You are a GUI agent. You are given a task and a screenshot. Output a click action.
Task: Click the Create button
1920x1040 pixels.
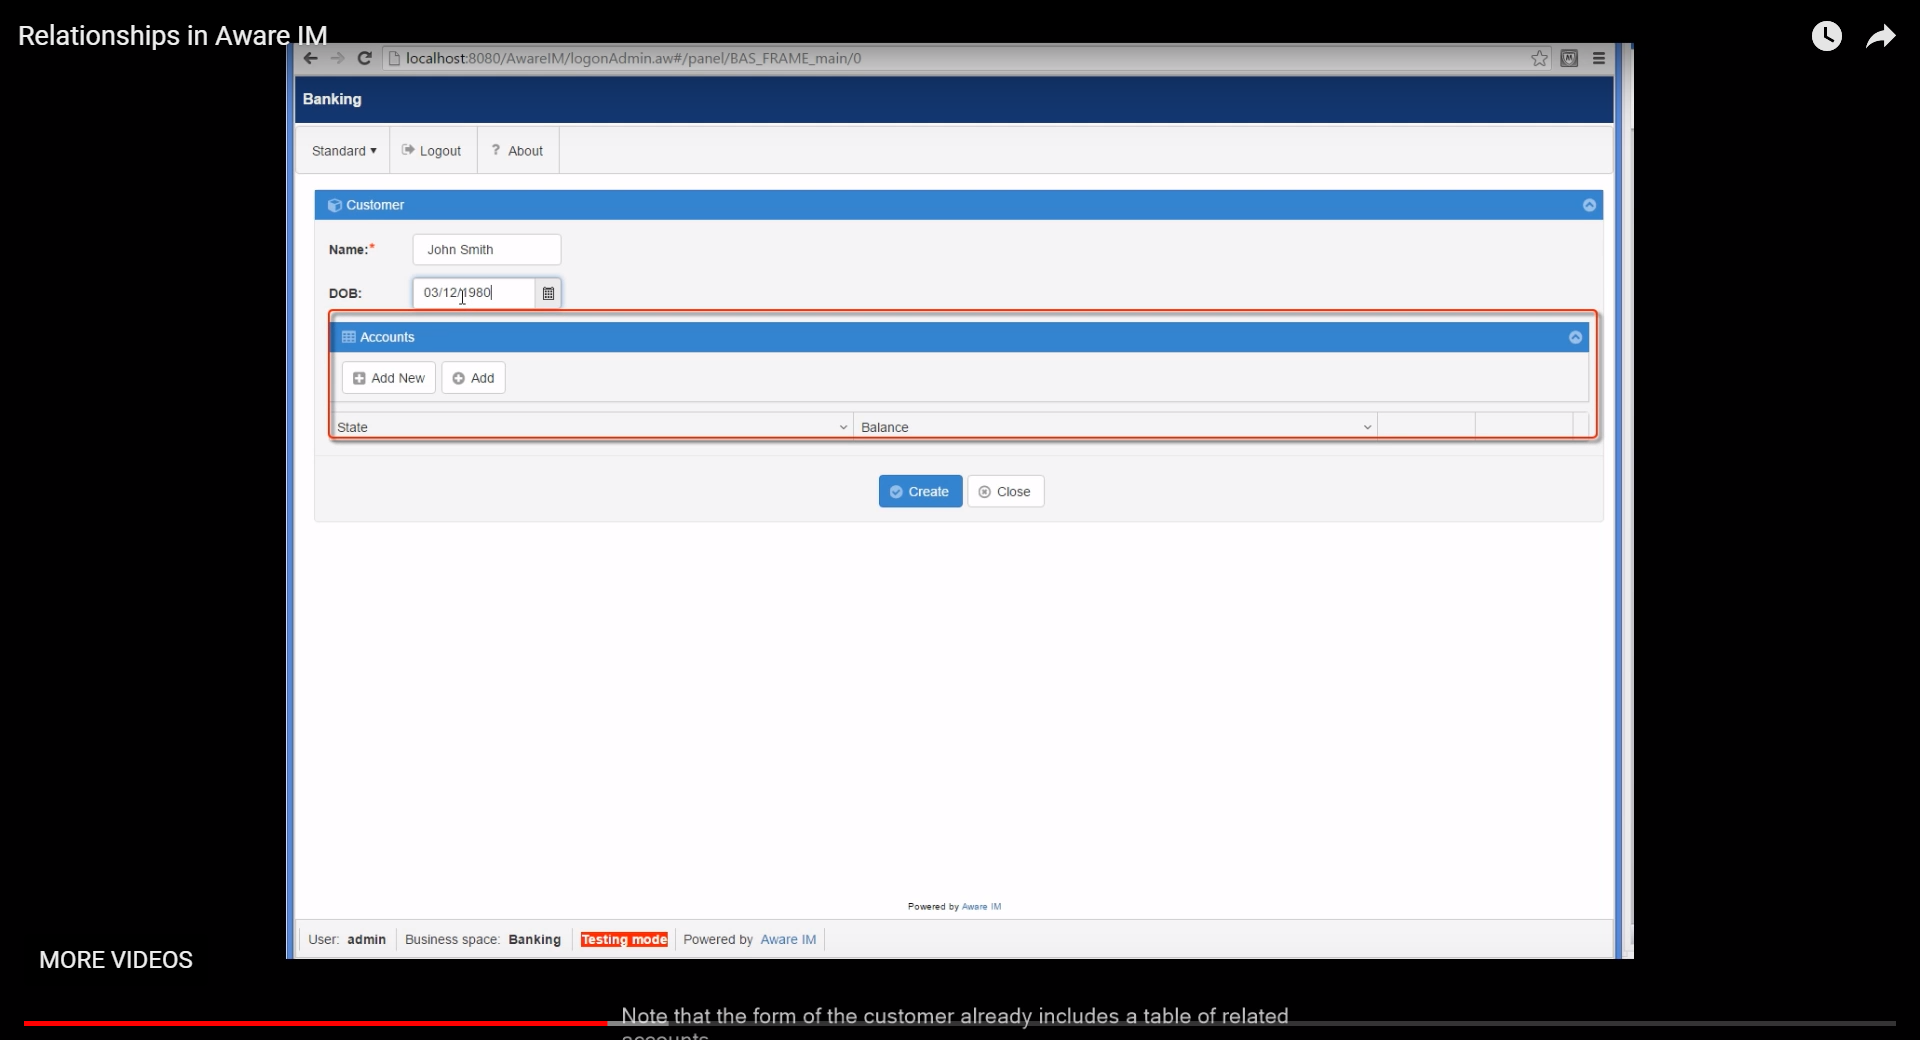920,491
